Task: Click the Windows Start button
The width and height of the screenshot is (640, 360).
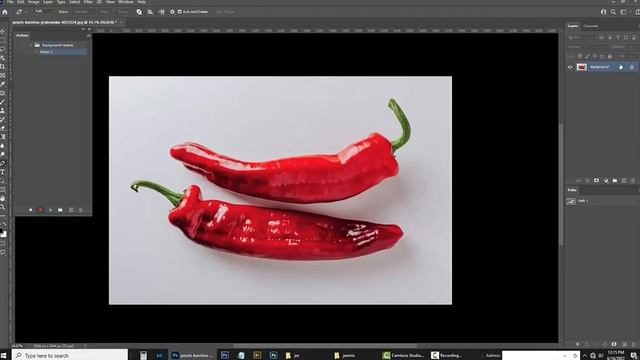Action: pyautogui.click(x=4, y=356)
